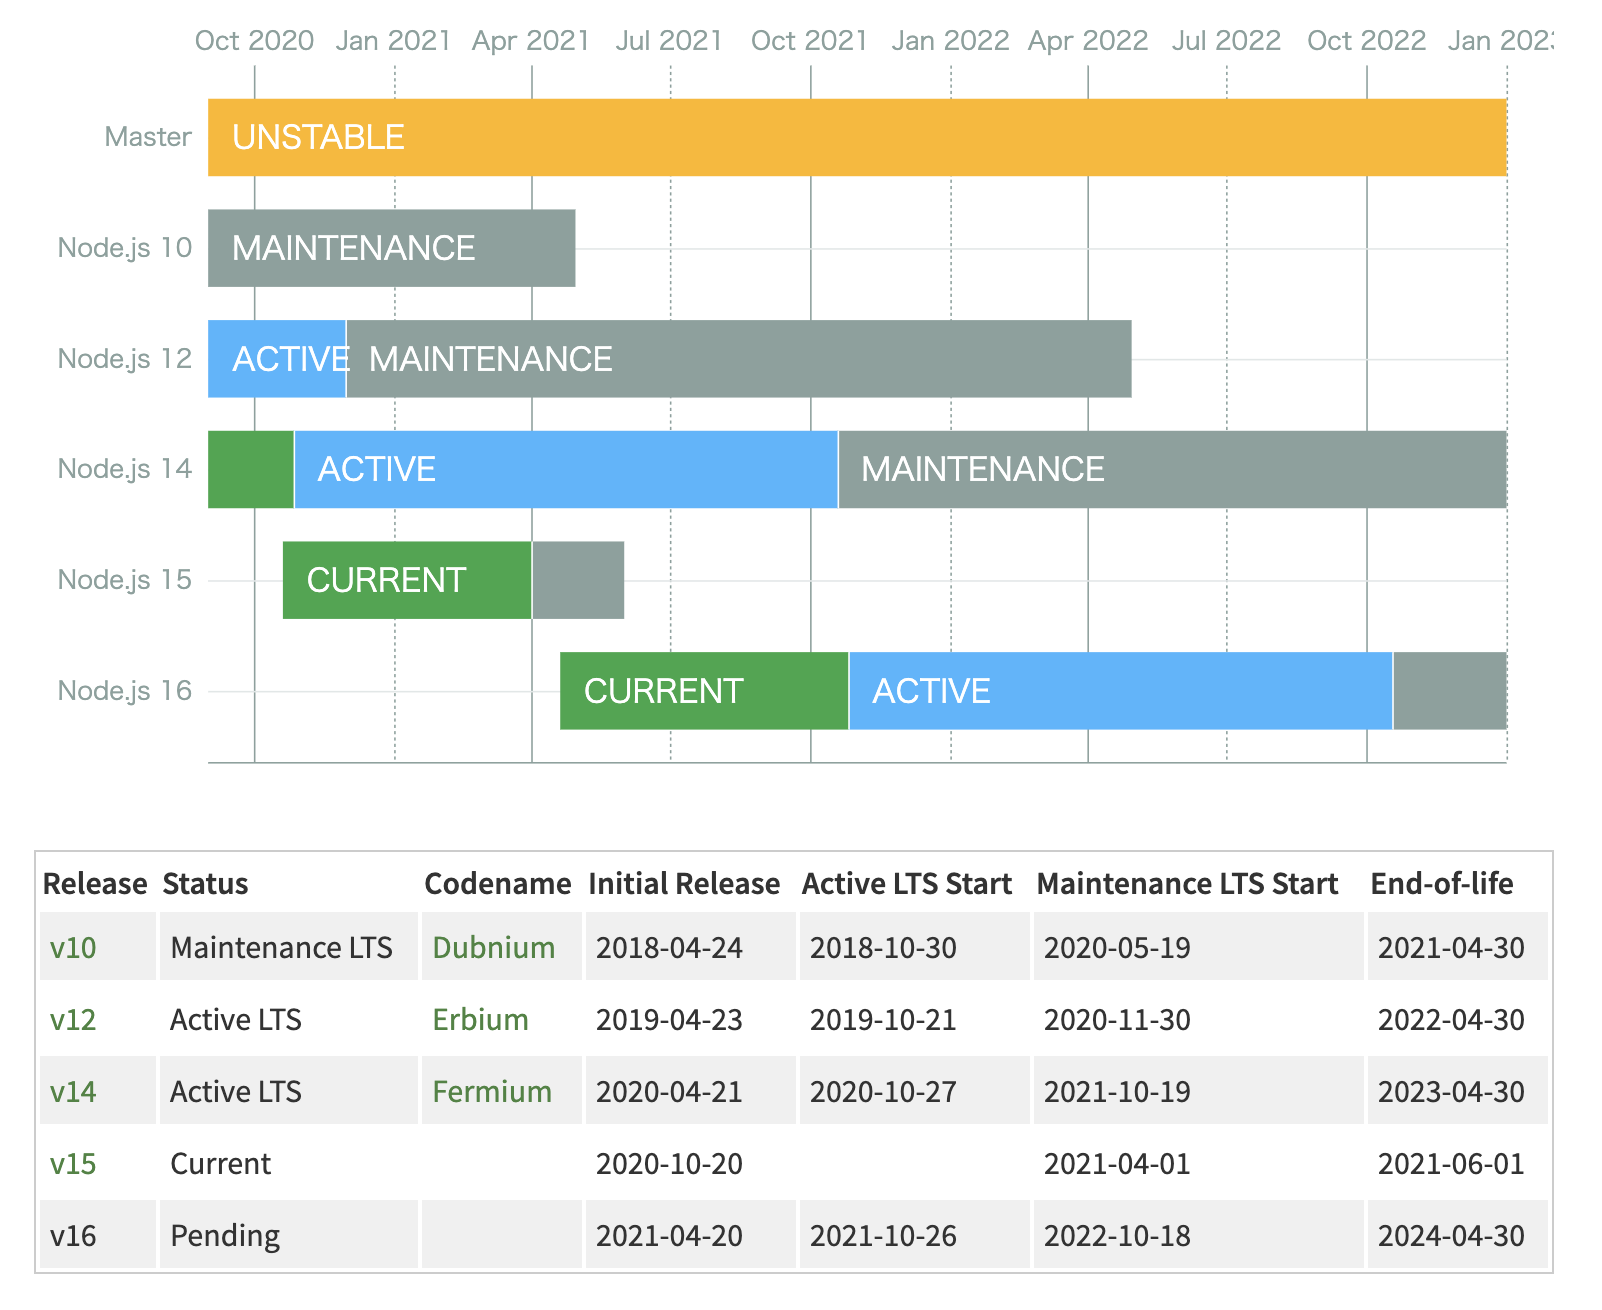This screenshot has width=1602, height=1310.
Task: Follow the Dubnium codename link
Action: coord(494,947)
